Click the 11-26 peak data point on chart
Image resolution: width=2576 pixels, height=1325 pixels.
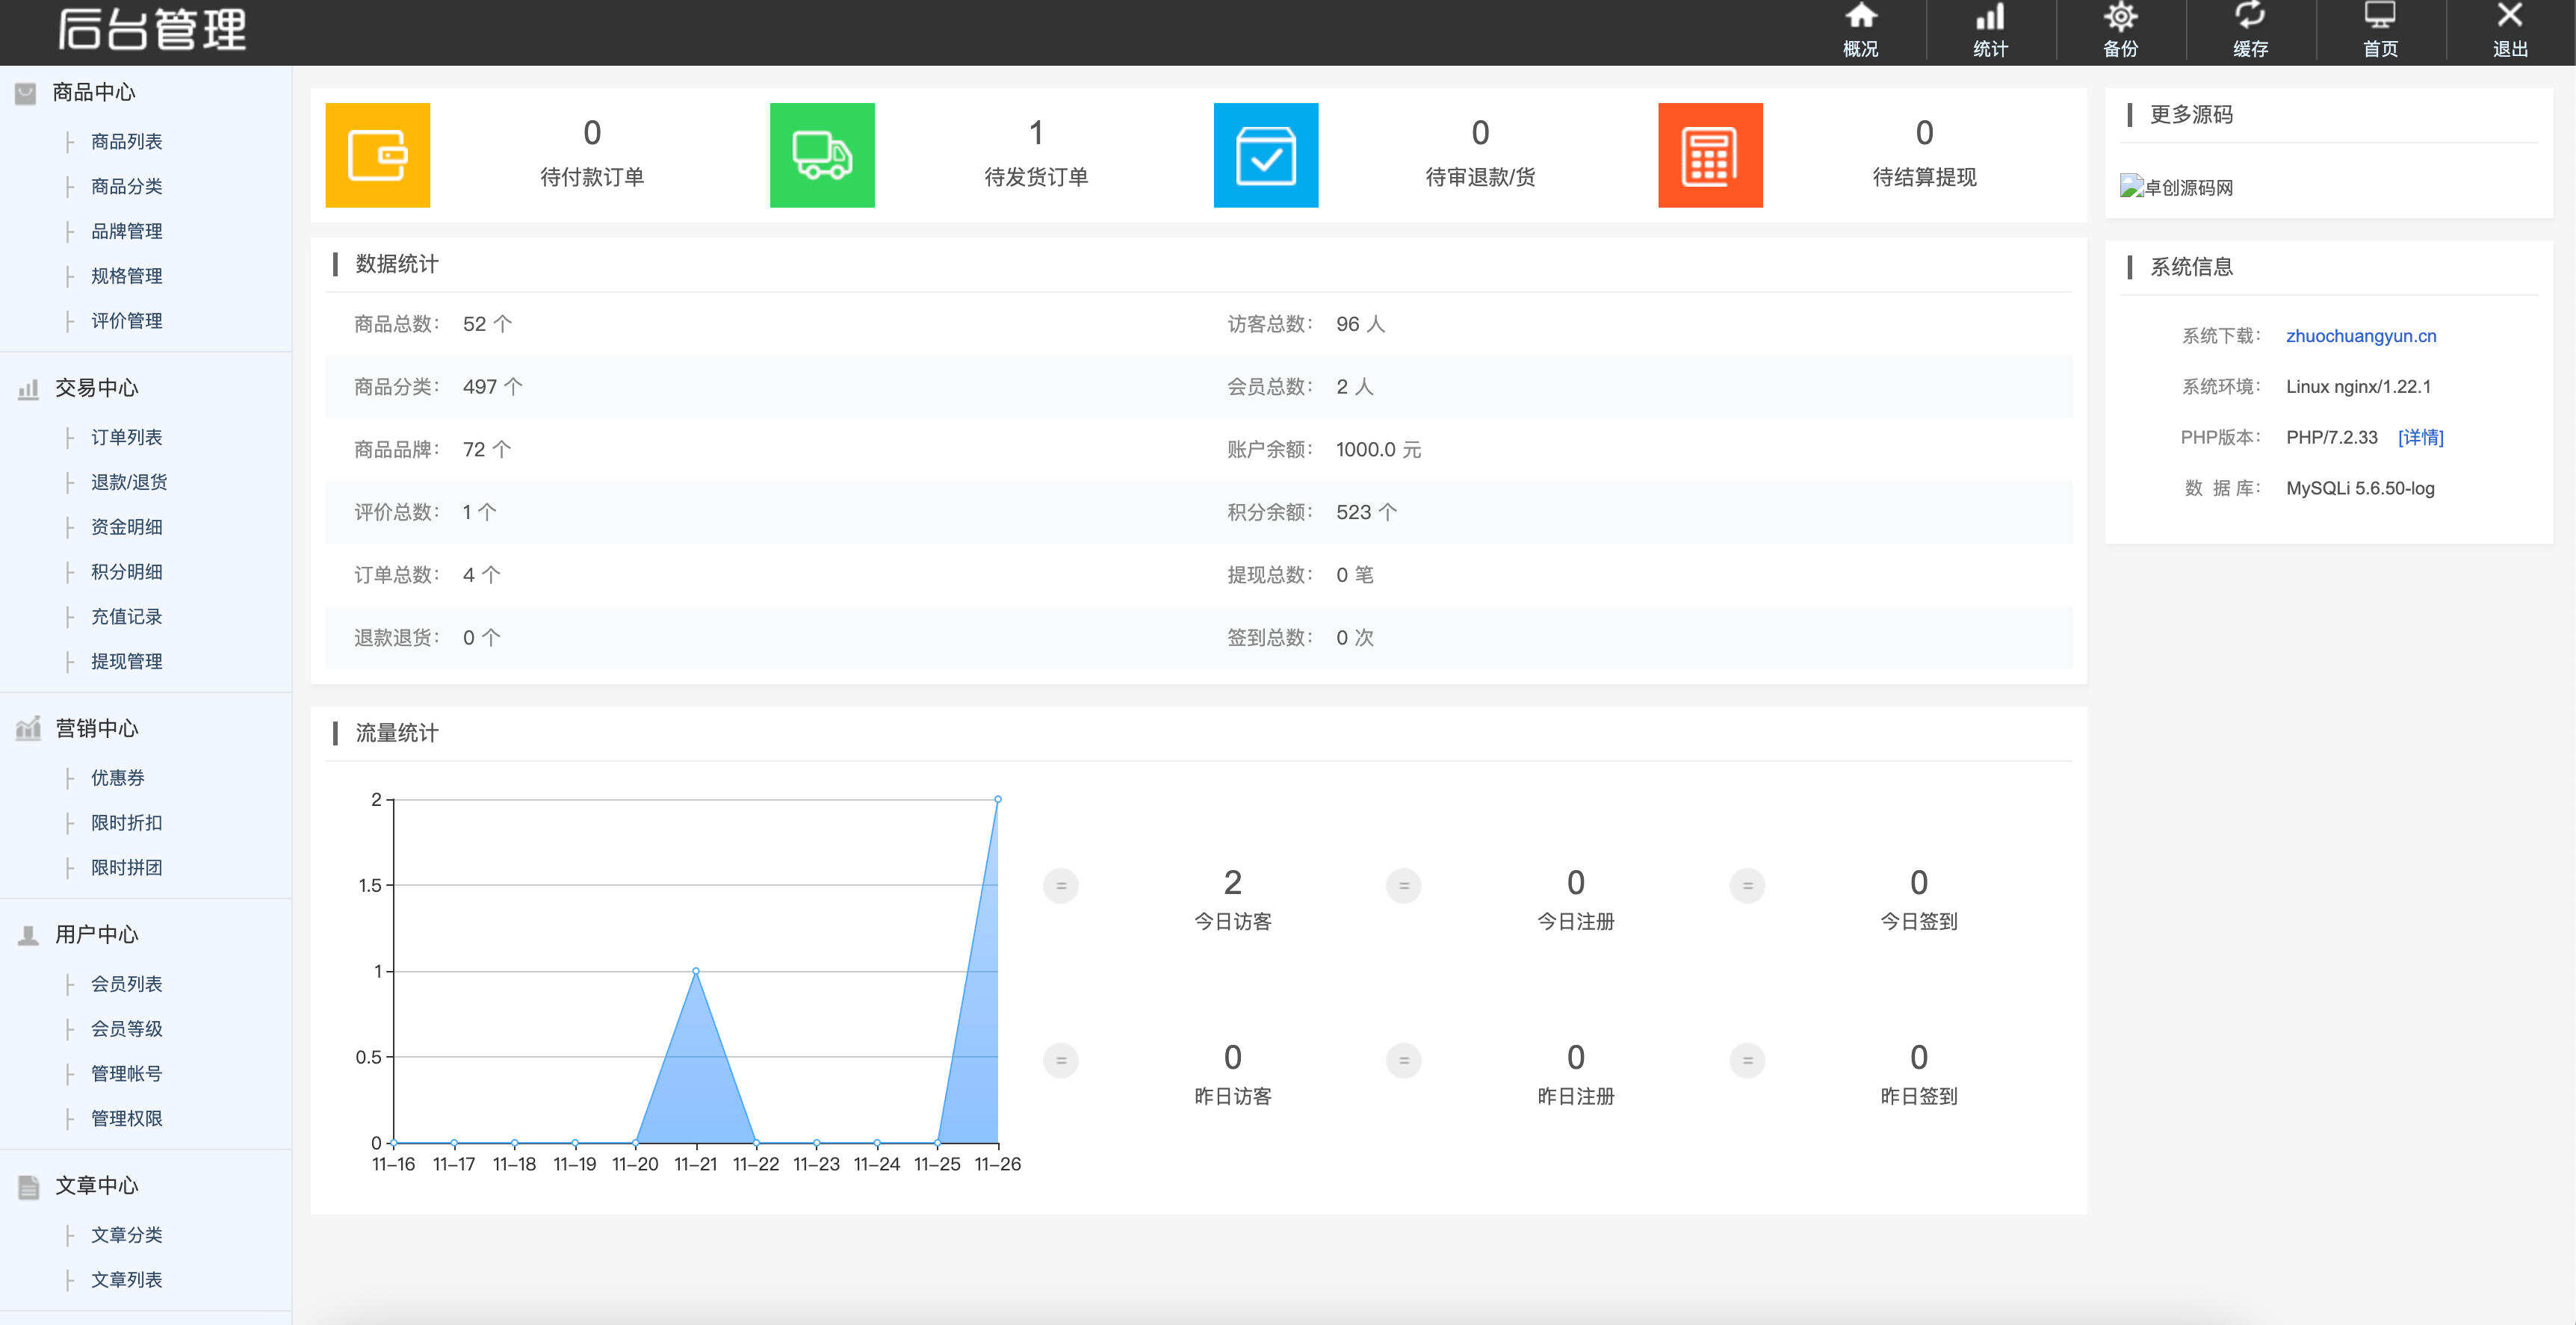pyautogui.click(x=997, y=800)
